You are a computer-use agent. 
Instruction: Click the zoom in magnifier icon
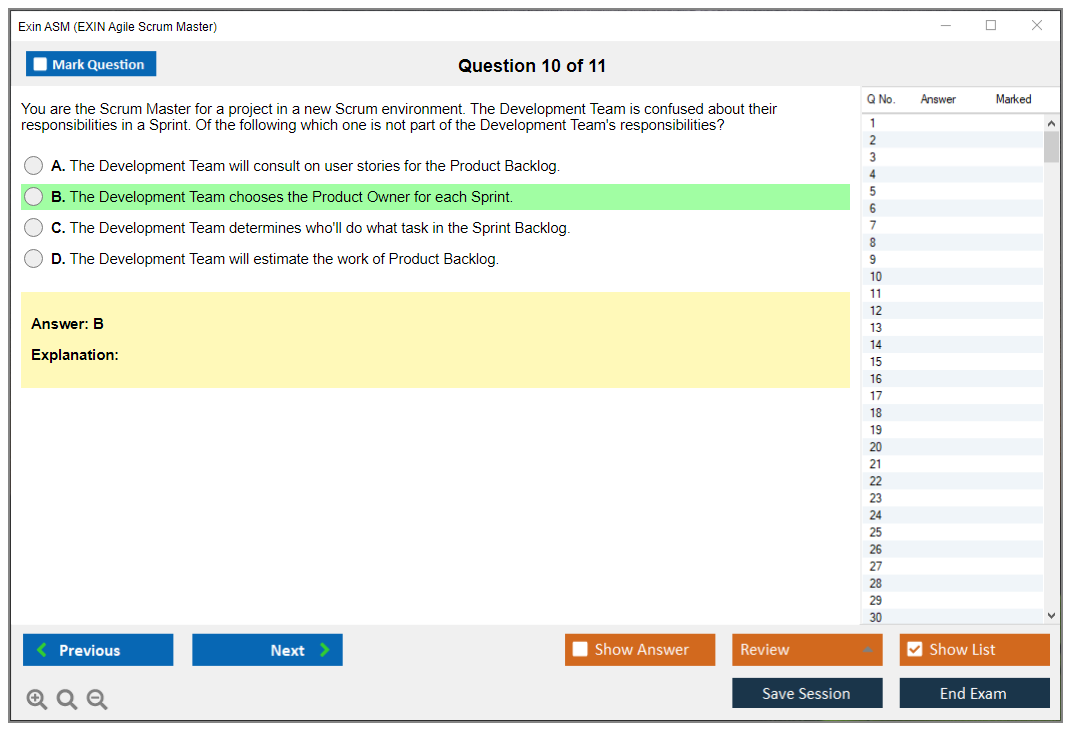[37, 699]
